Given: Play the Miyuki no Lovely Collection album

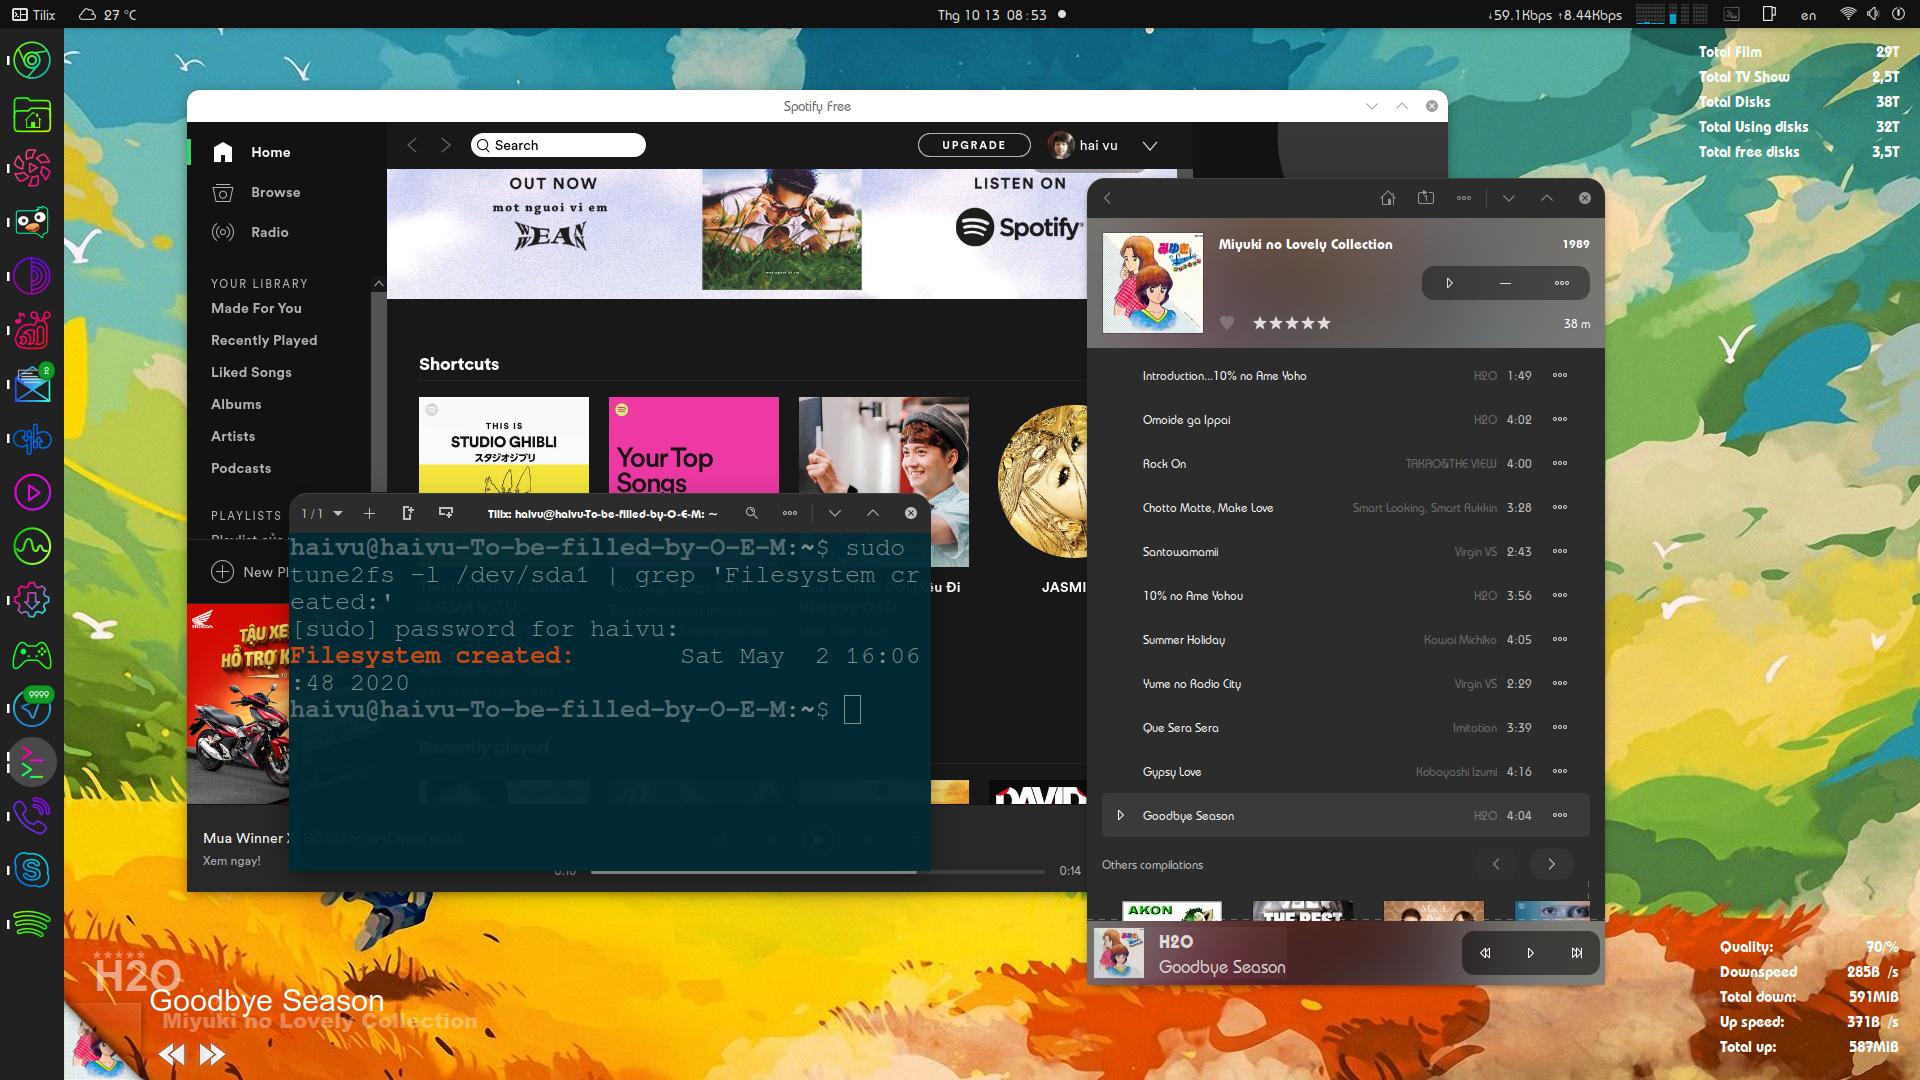Looking at the screenshot, I should pos(1449,283).
